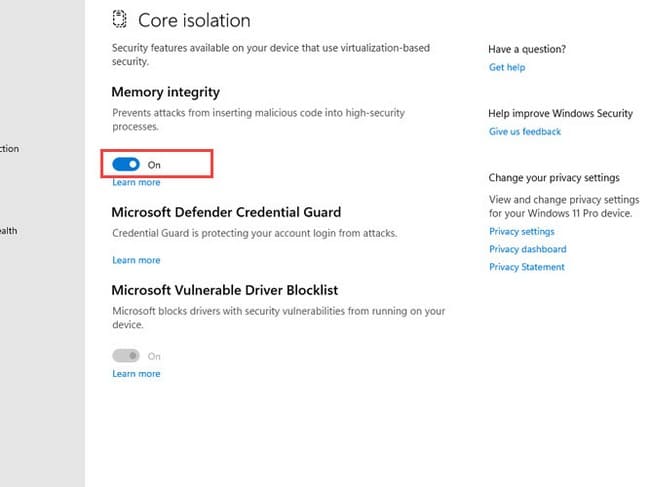Open Learn more under Vulnerable Driver Blocklist
650x487 pixels.
tap(136, 374)
